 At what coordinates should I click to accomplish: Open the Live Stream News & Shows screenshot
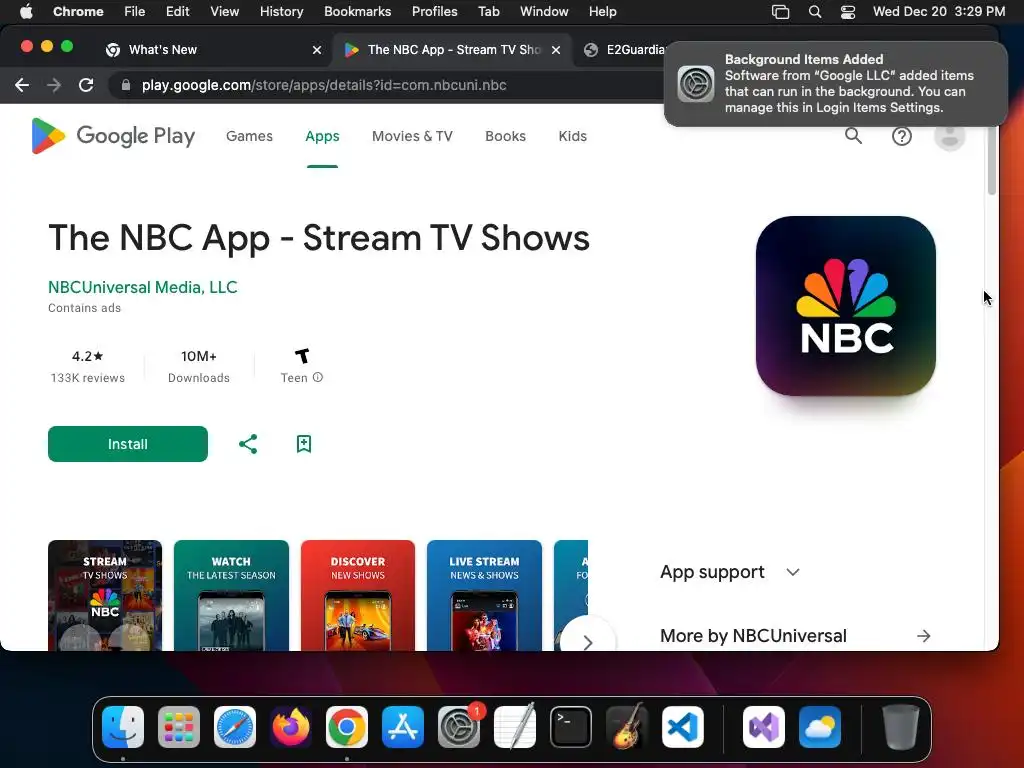pos(484,596)
